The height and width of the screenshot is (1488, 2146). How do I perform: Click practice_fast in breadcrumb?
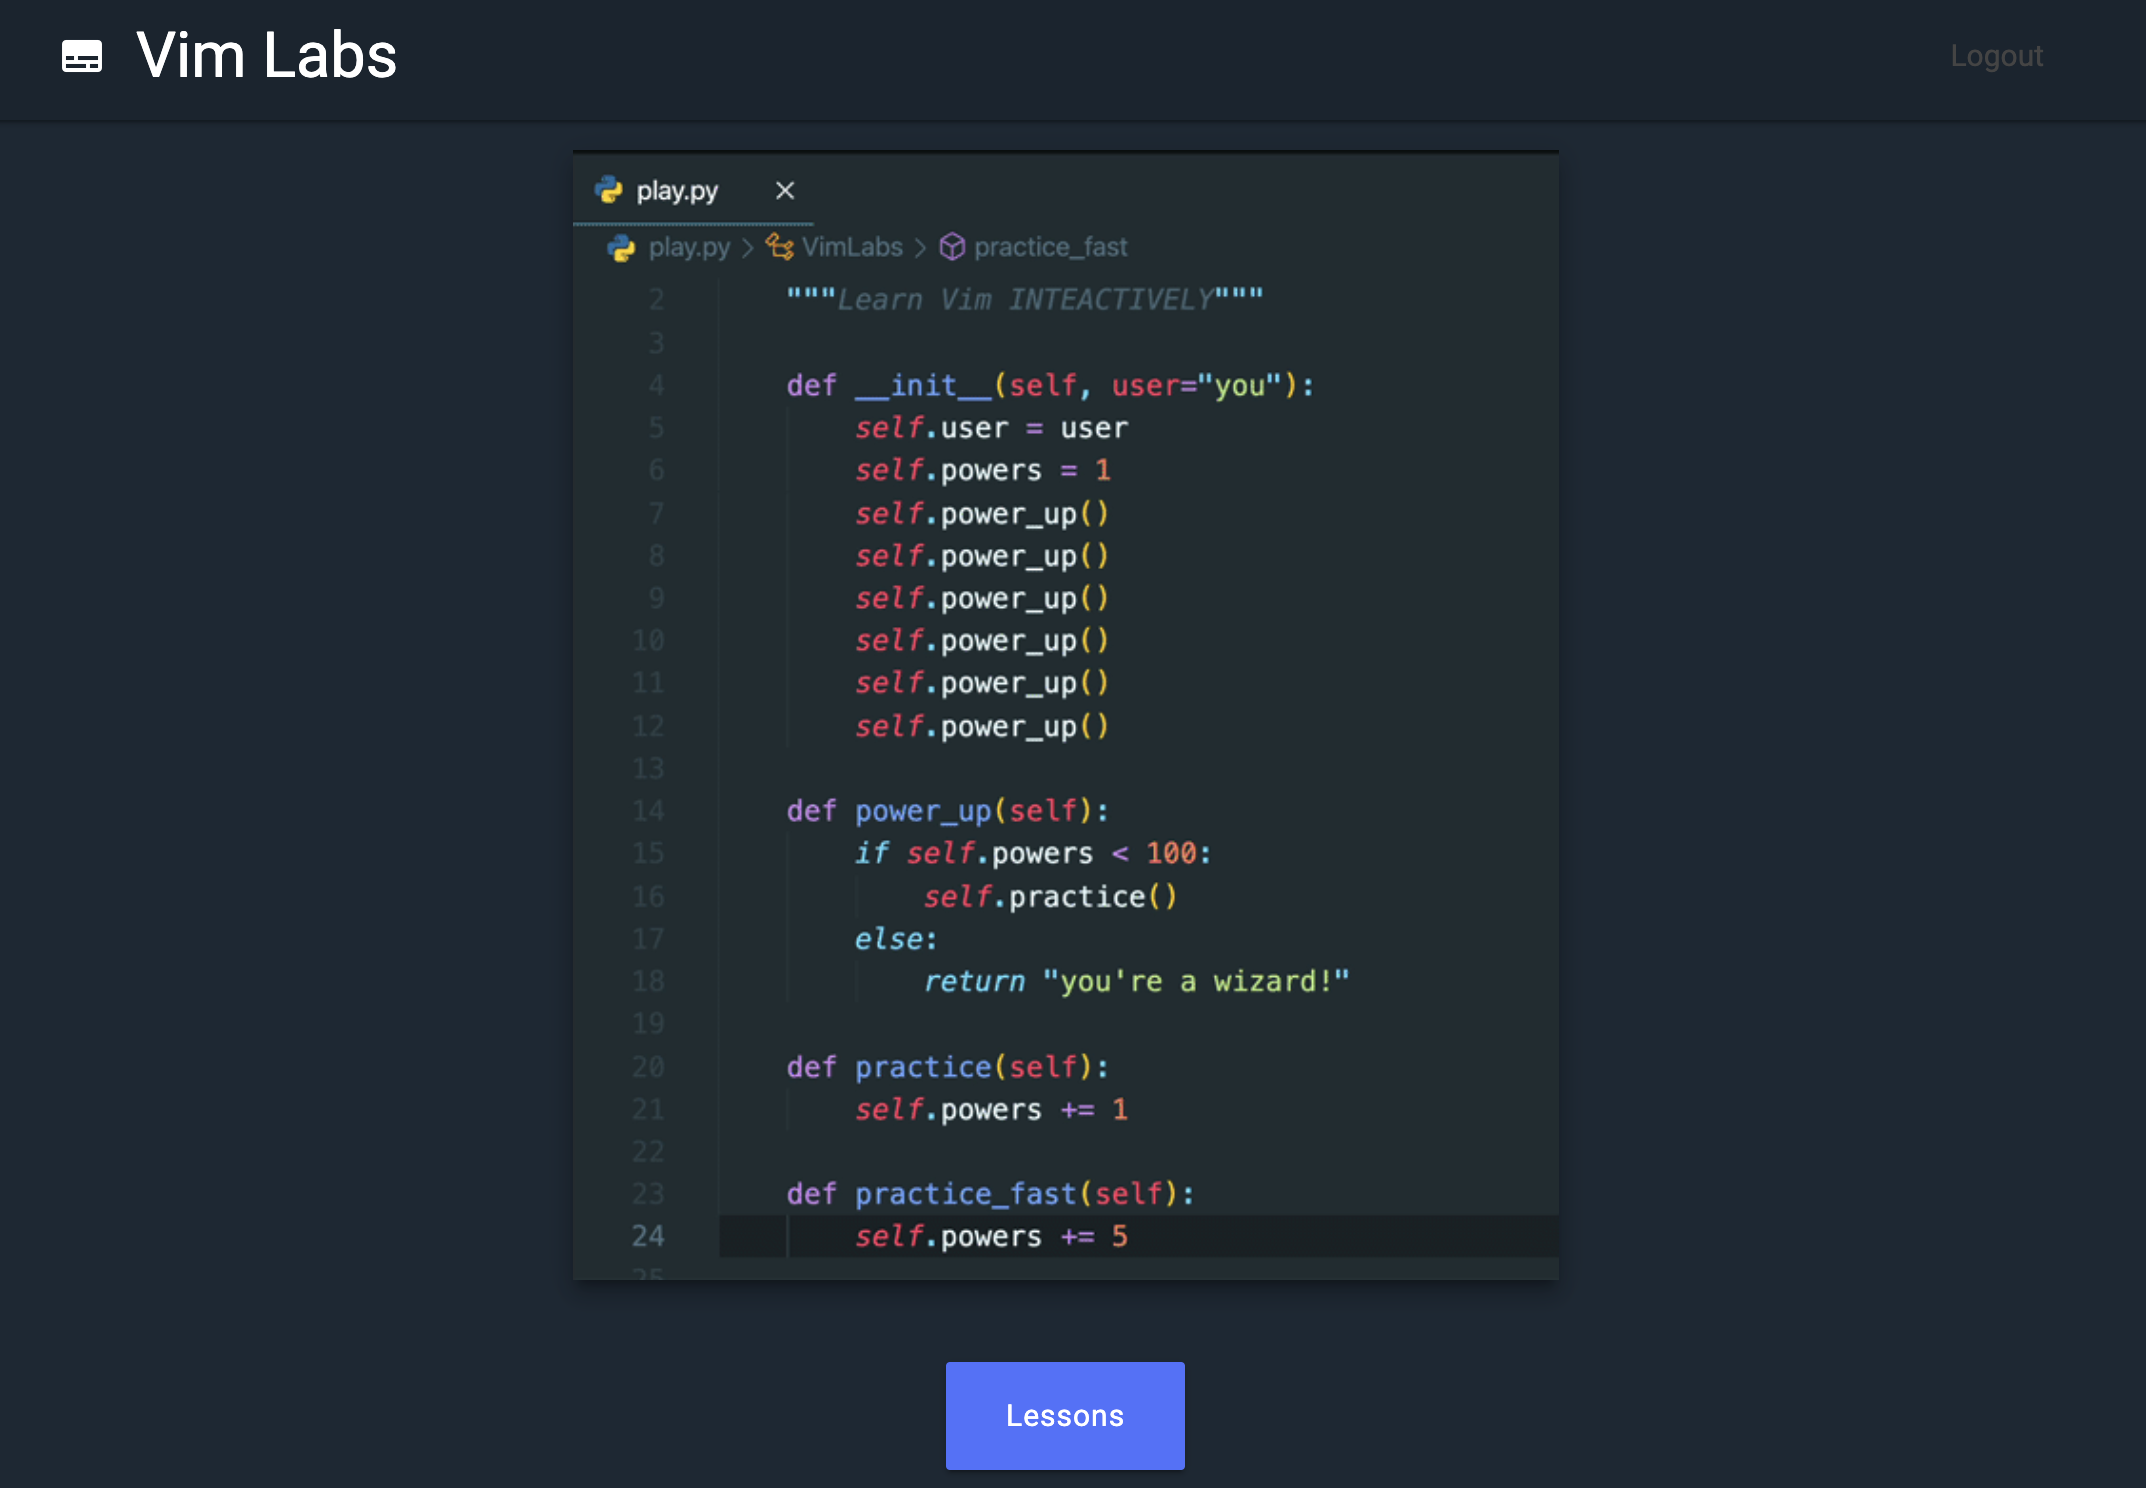click(x=1051, y=247)
